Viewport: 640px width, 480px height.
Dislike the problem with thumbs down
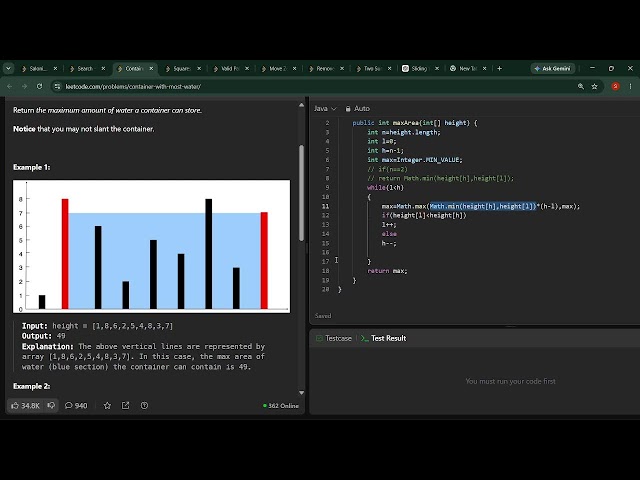pos(51,406)
